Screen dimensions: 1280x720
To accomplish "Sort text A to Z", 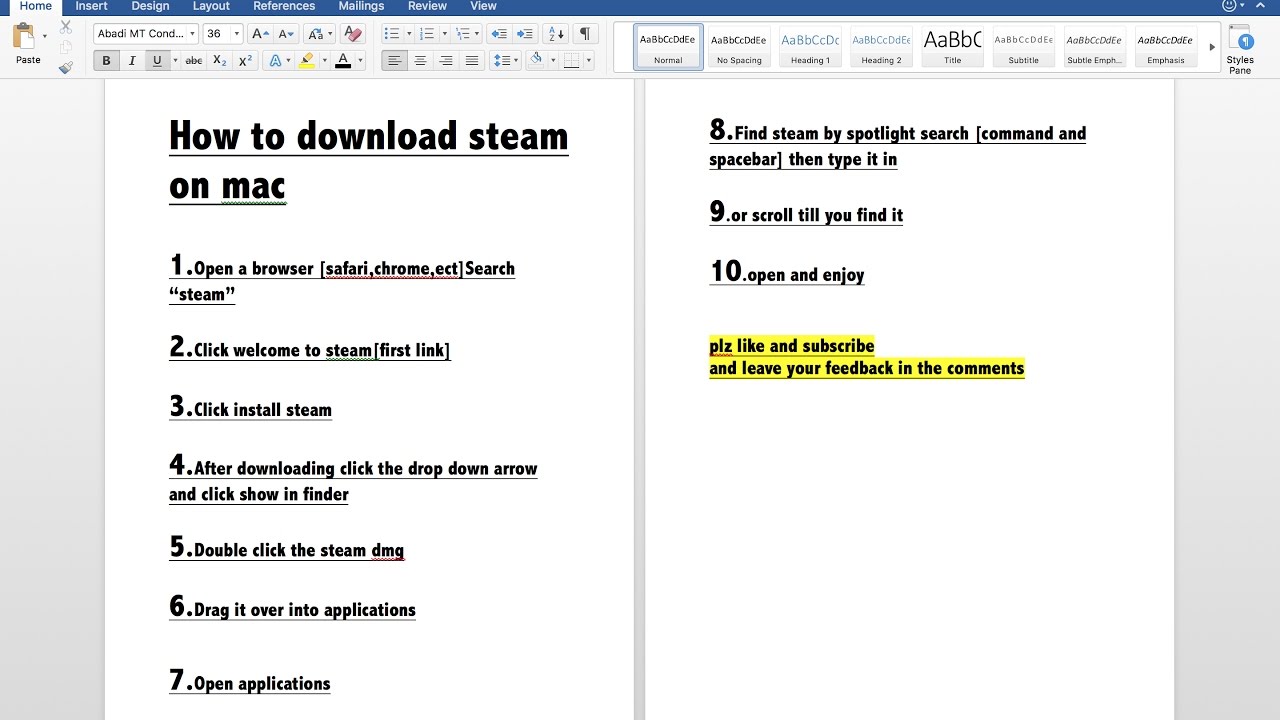I will (x=556, y=34).
